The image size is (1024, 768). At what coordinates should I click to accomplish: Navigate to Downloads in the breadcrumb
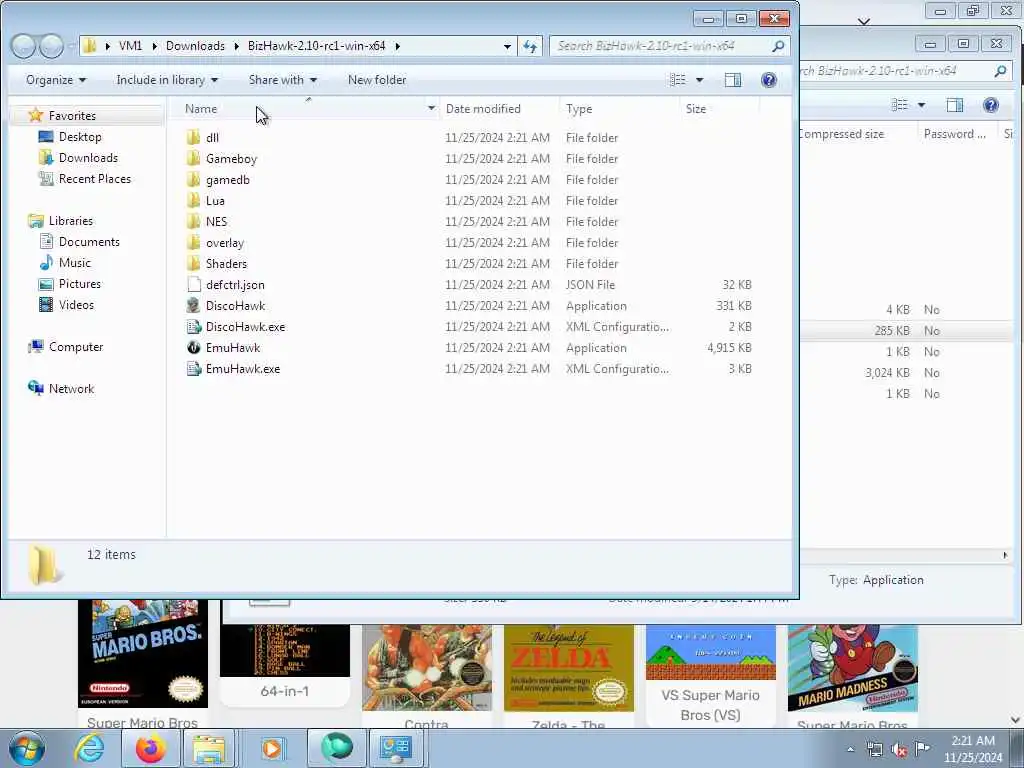(x=195, y=46)
